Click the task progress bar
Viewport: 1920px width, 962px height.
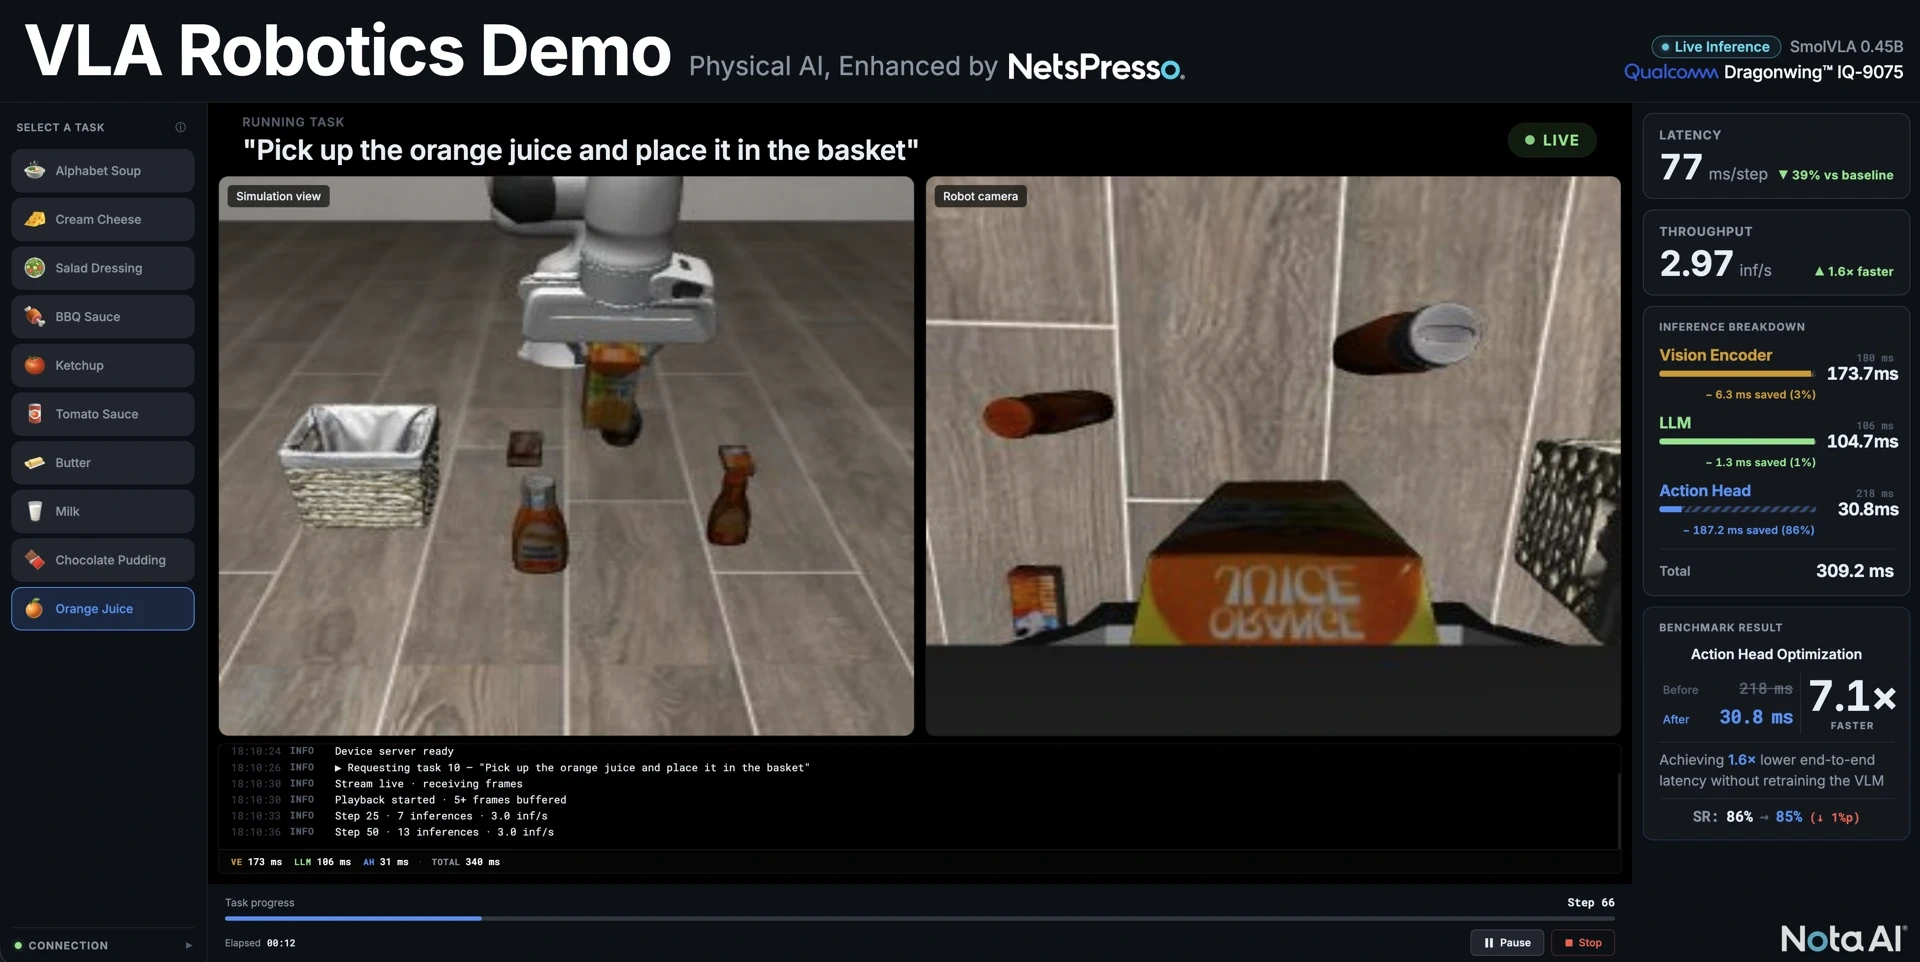click(x=919, y=918)
